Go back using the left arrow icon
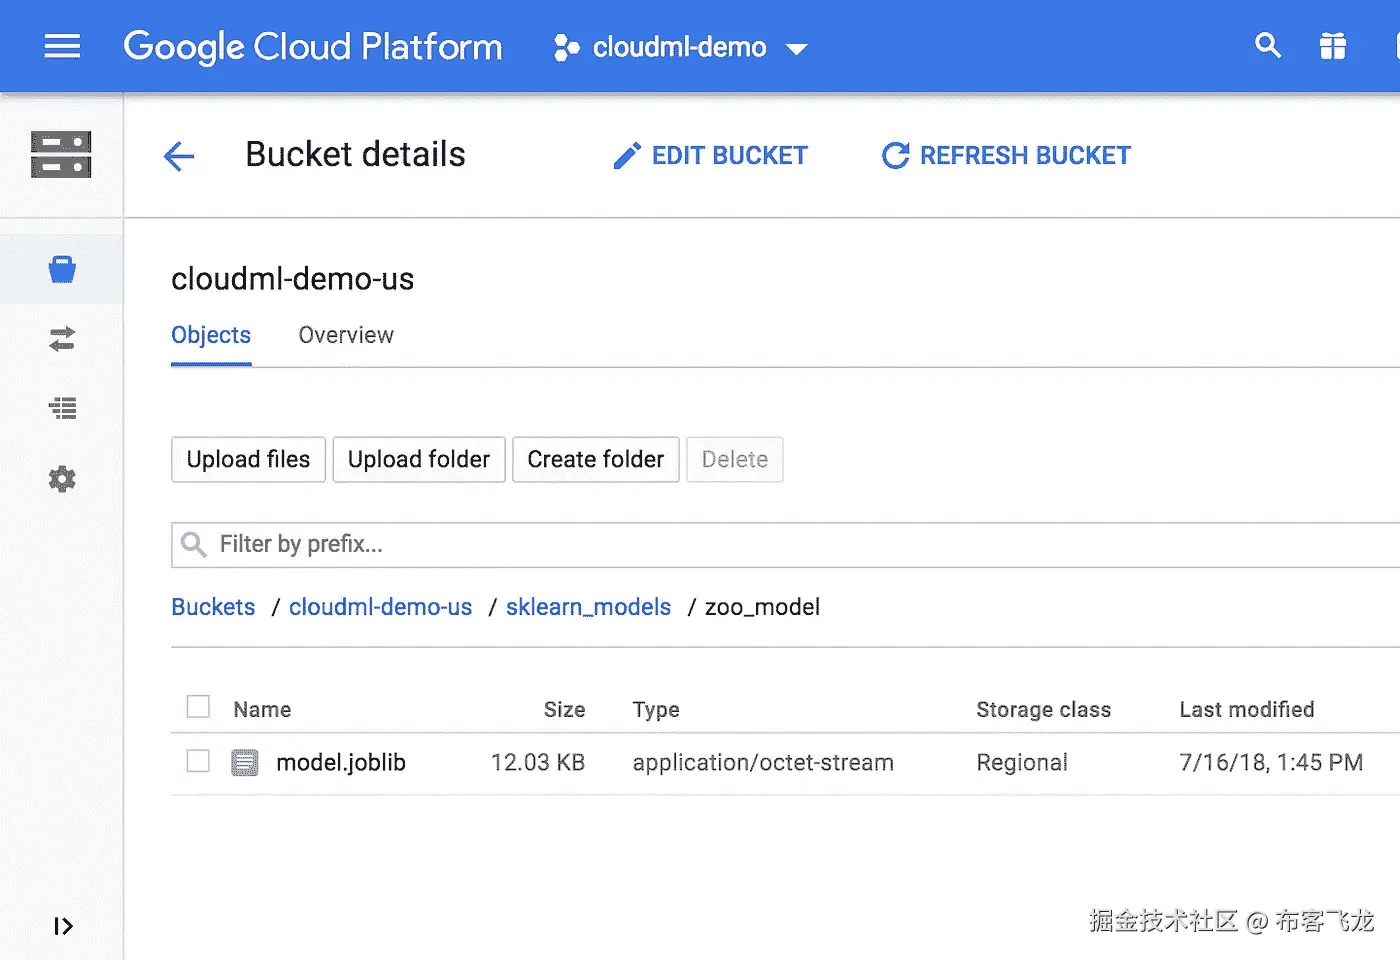 179,156
